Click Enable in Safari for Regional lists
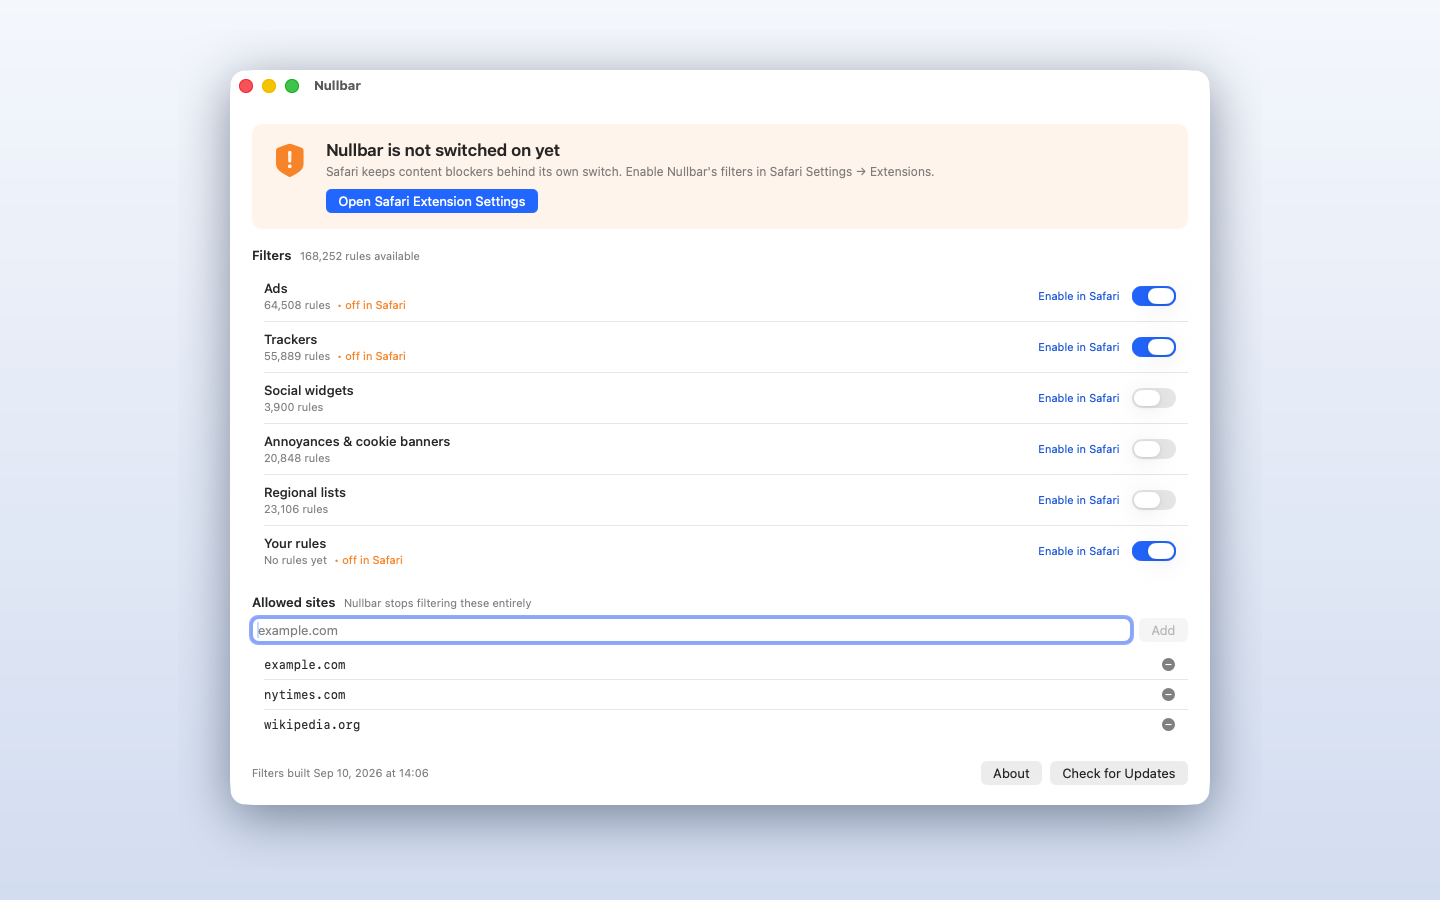 pos(1079,500)
